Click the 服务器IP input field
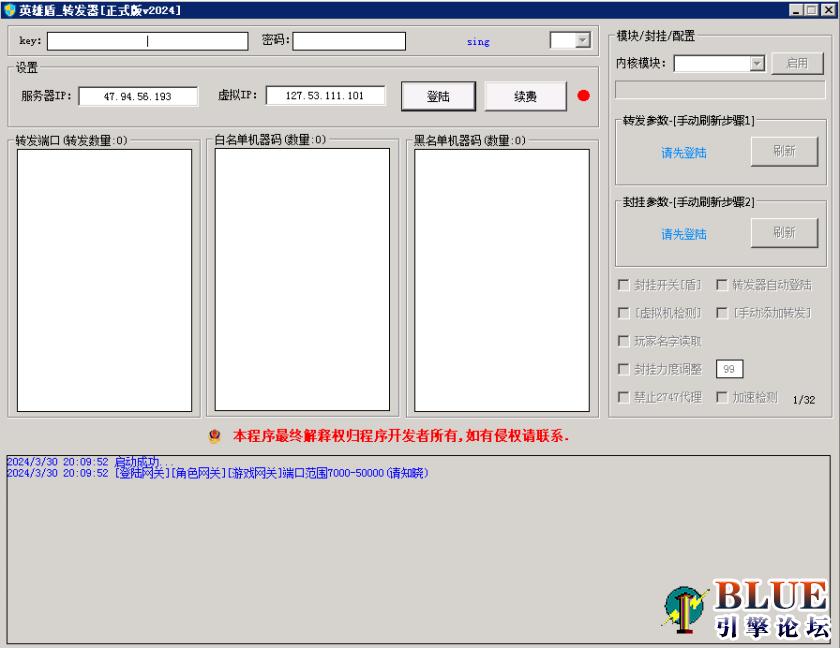Viewport: 840px width, 648px height. (x=138, y=97)
